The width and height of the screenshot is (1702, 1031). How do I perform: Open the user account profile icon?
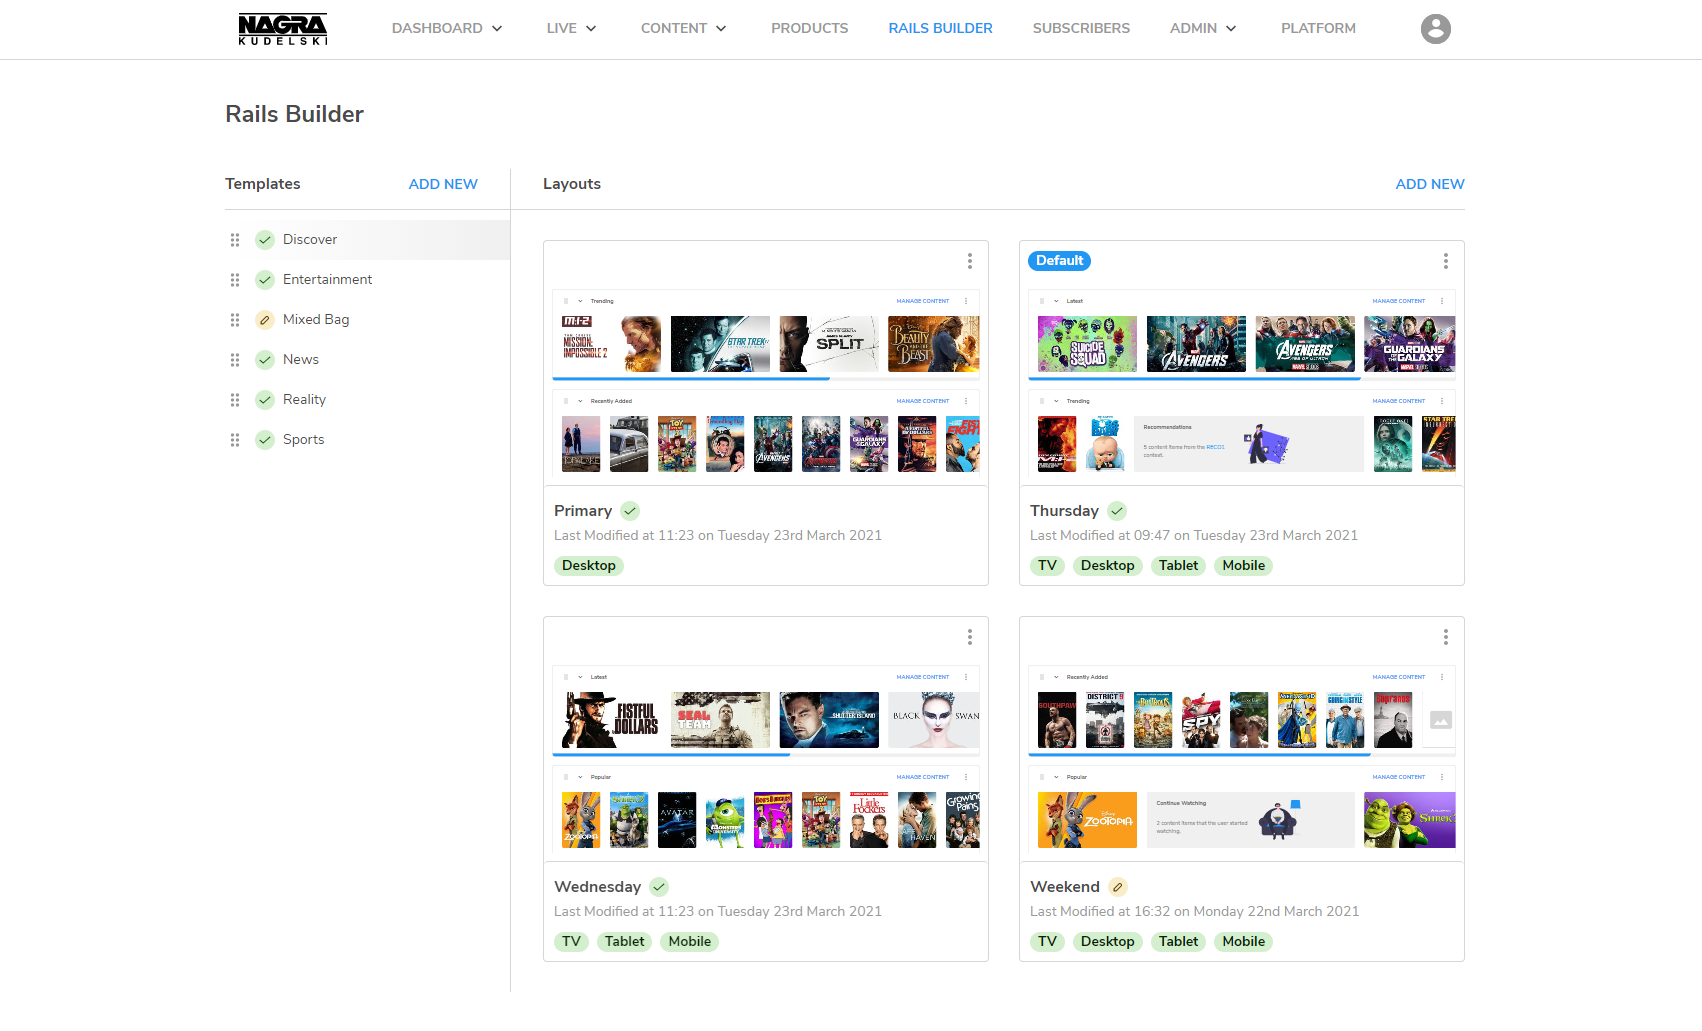coord(1435,29)
